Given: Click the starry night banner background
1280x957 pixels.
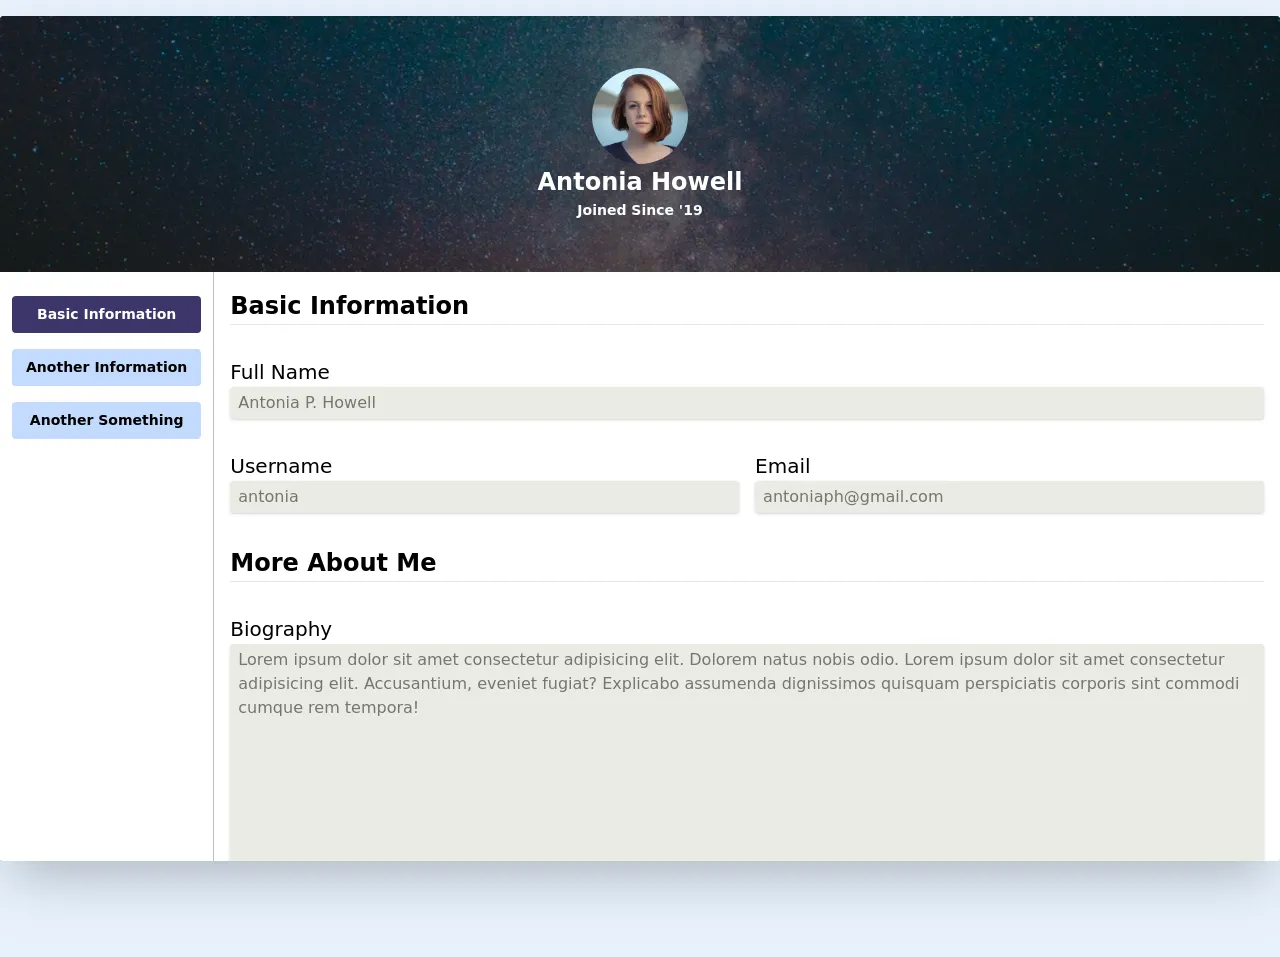Looking at the screenshot, I should 250,130.
